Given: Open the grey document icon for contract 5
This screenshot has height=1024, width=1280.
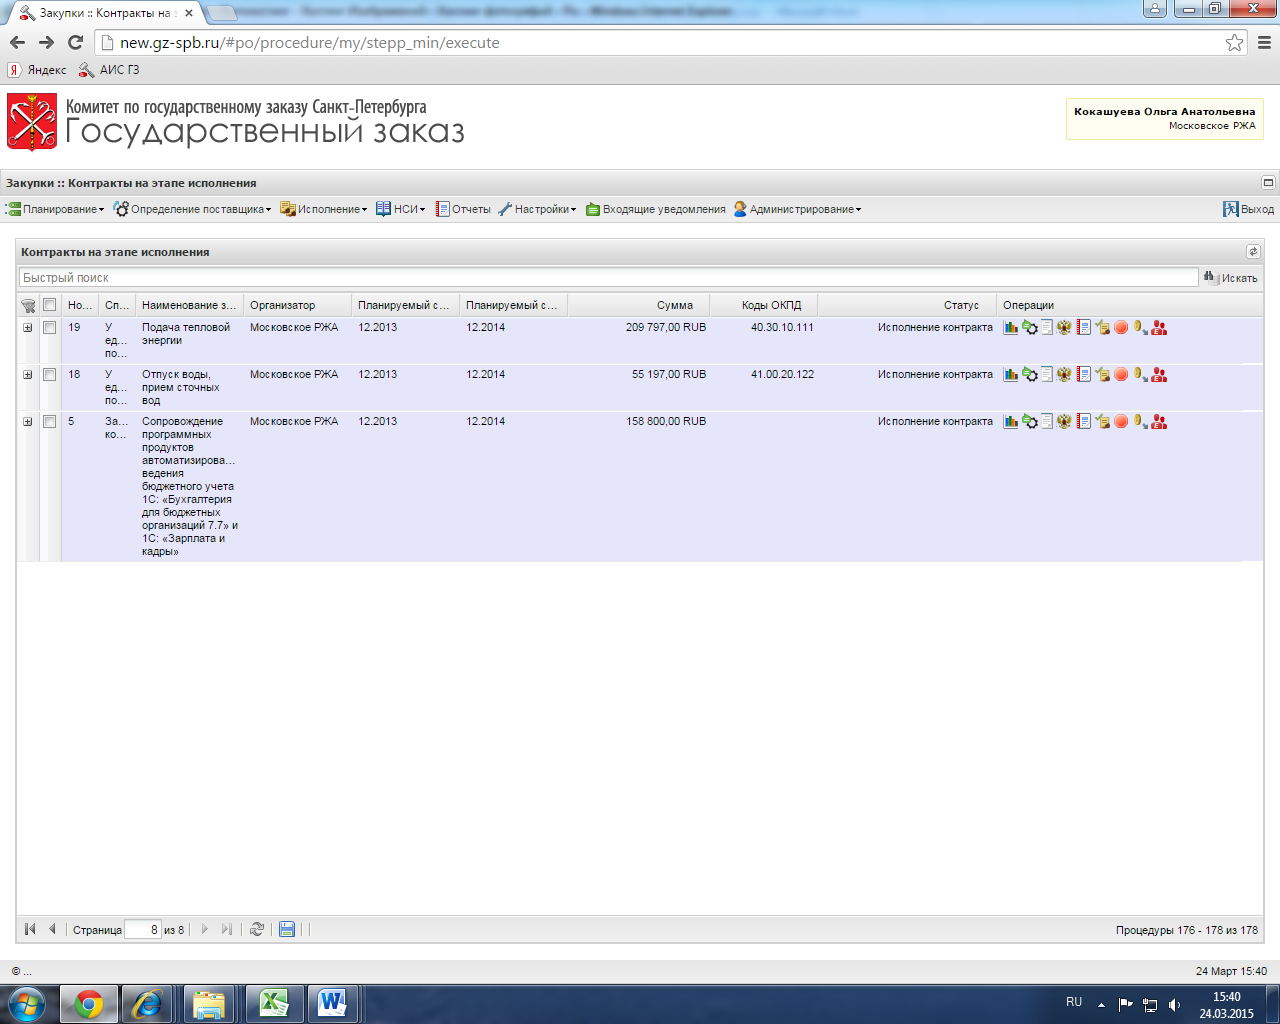Looking at the screenshot, I should [x=1047, y=421].
